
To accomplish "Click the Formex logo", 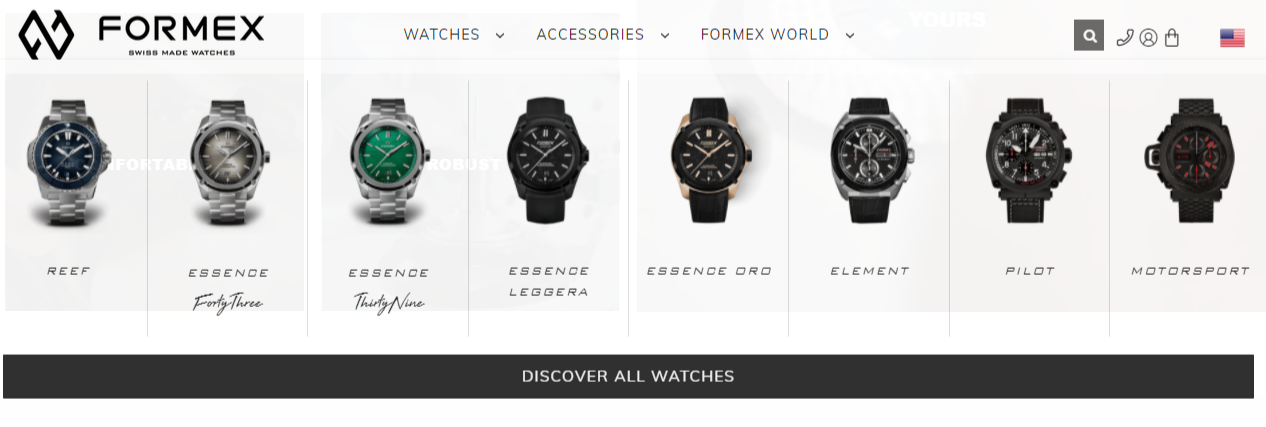I will (141, 35).
